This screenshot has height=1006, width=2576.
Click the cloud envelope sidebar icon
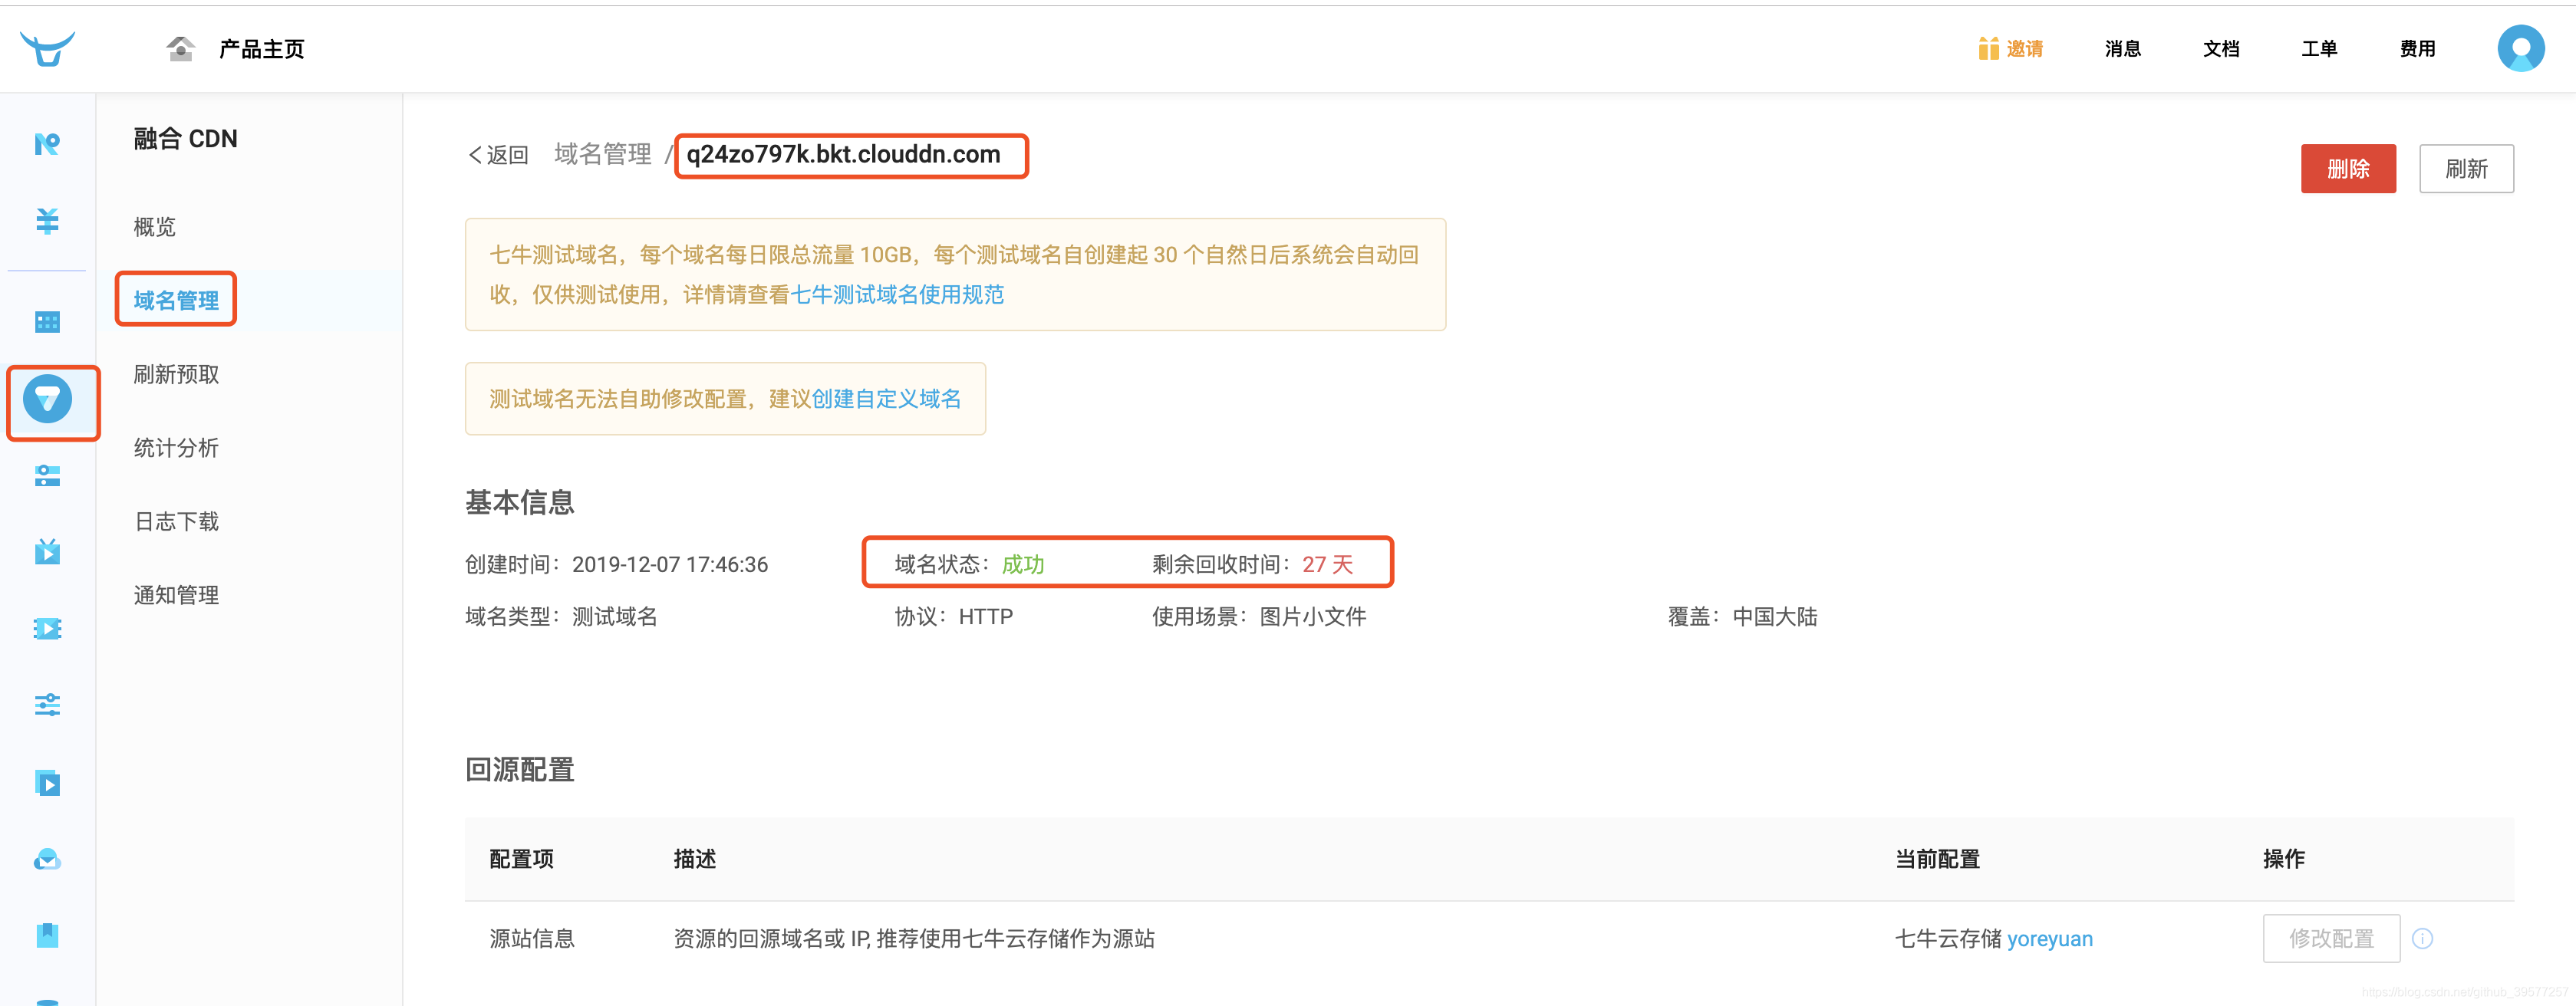(47, 859)
